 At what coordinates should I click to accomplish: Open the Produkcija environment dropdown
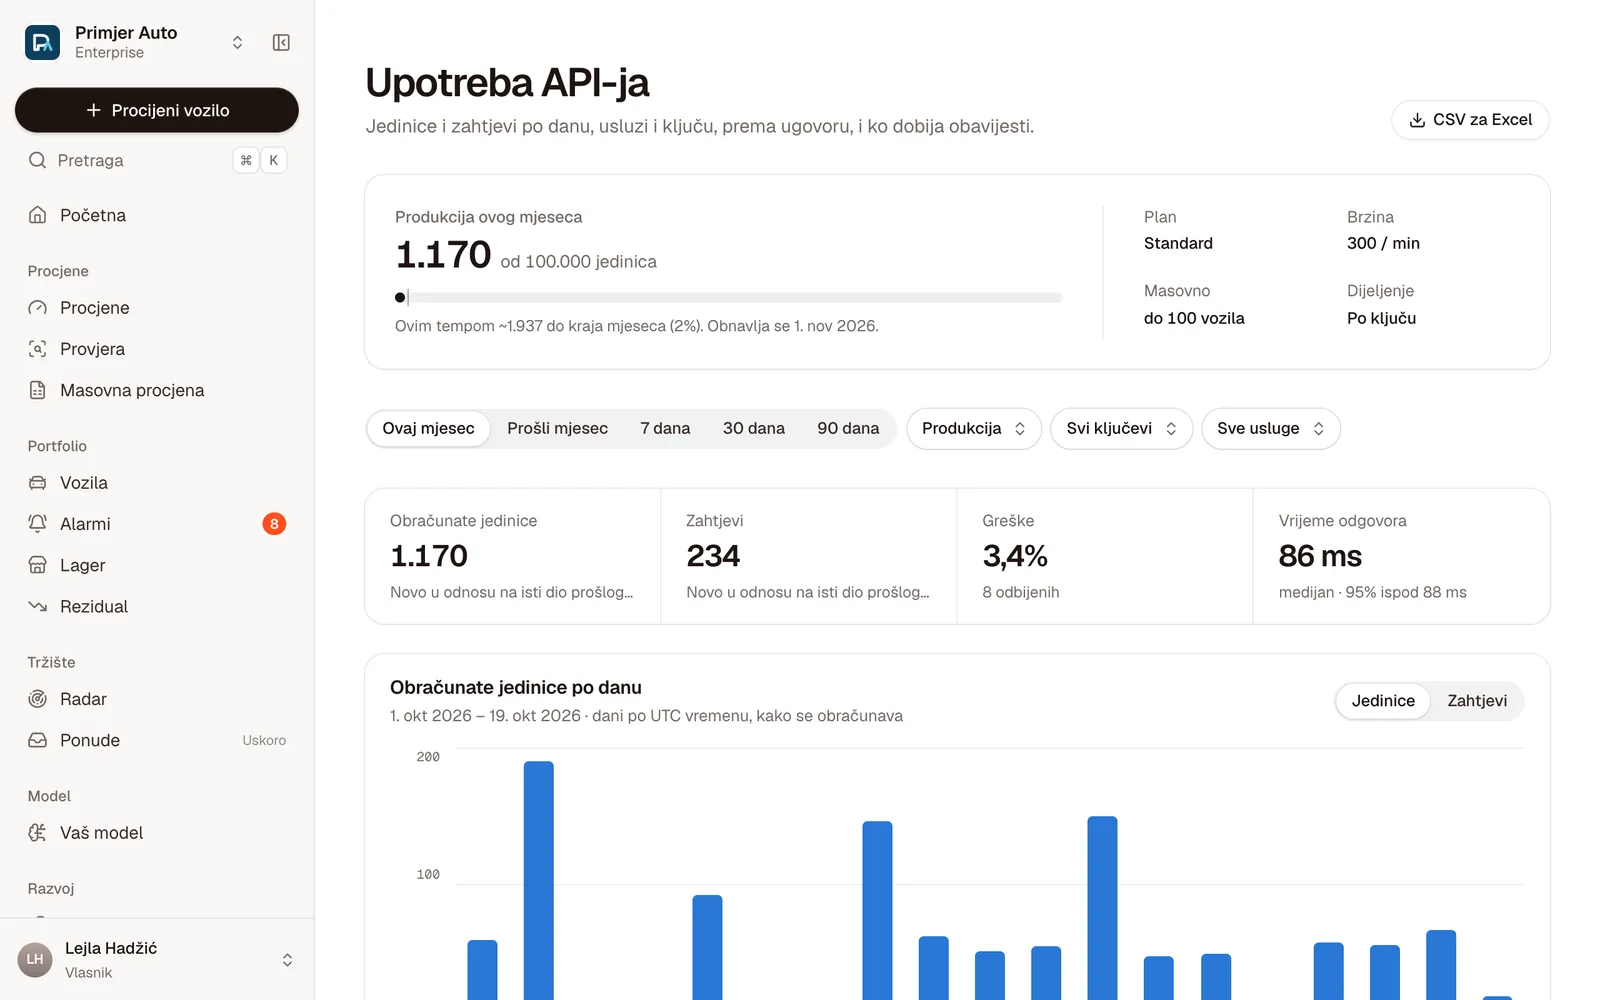tap(974, 428)
